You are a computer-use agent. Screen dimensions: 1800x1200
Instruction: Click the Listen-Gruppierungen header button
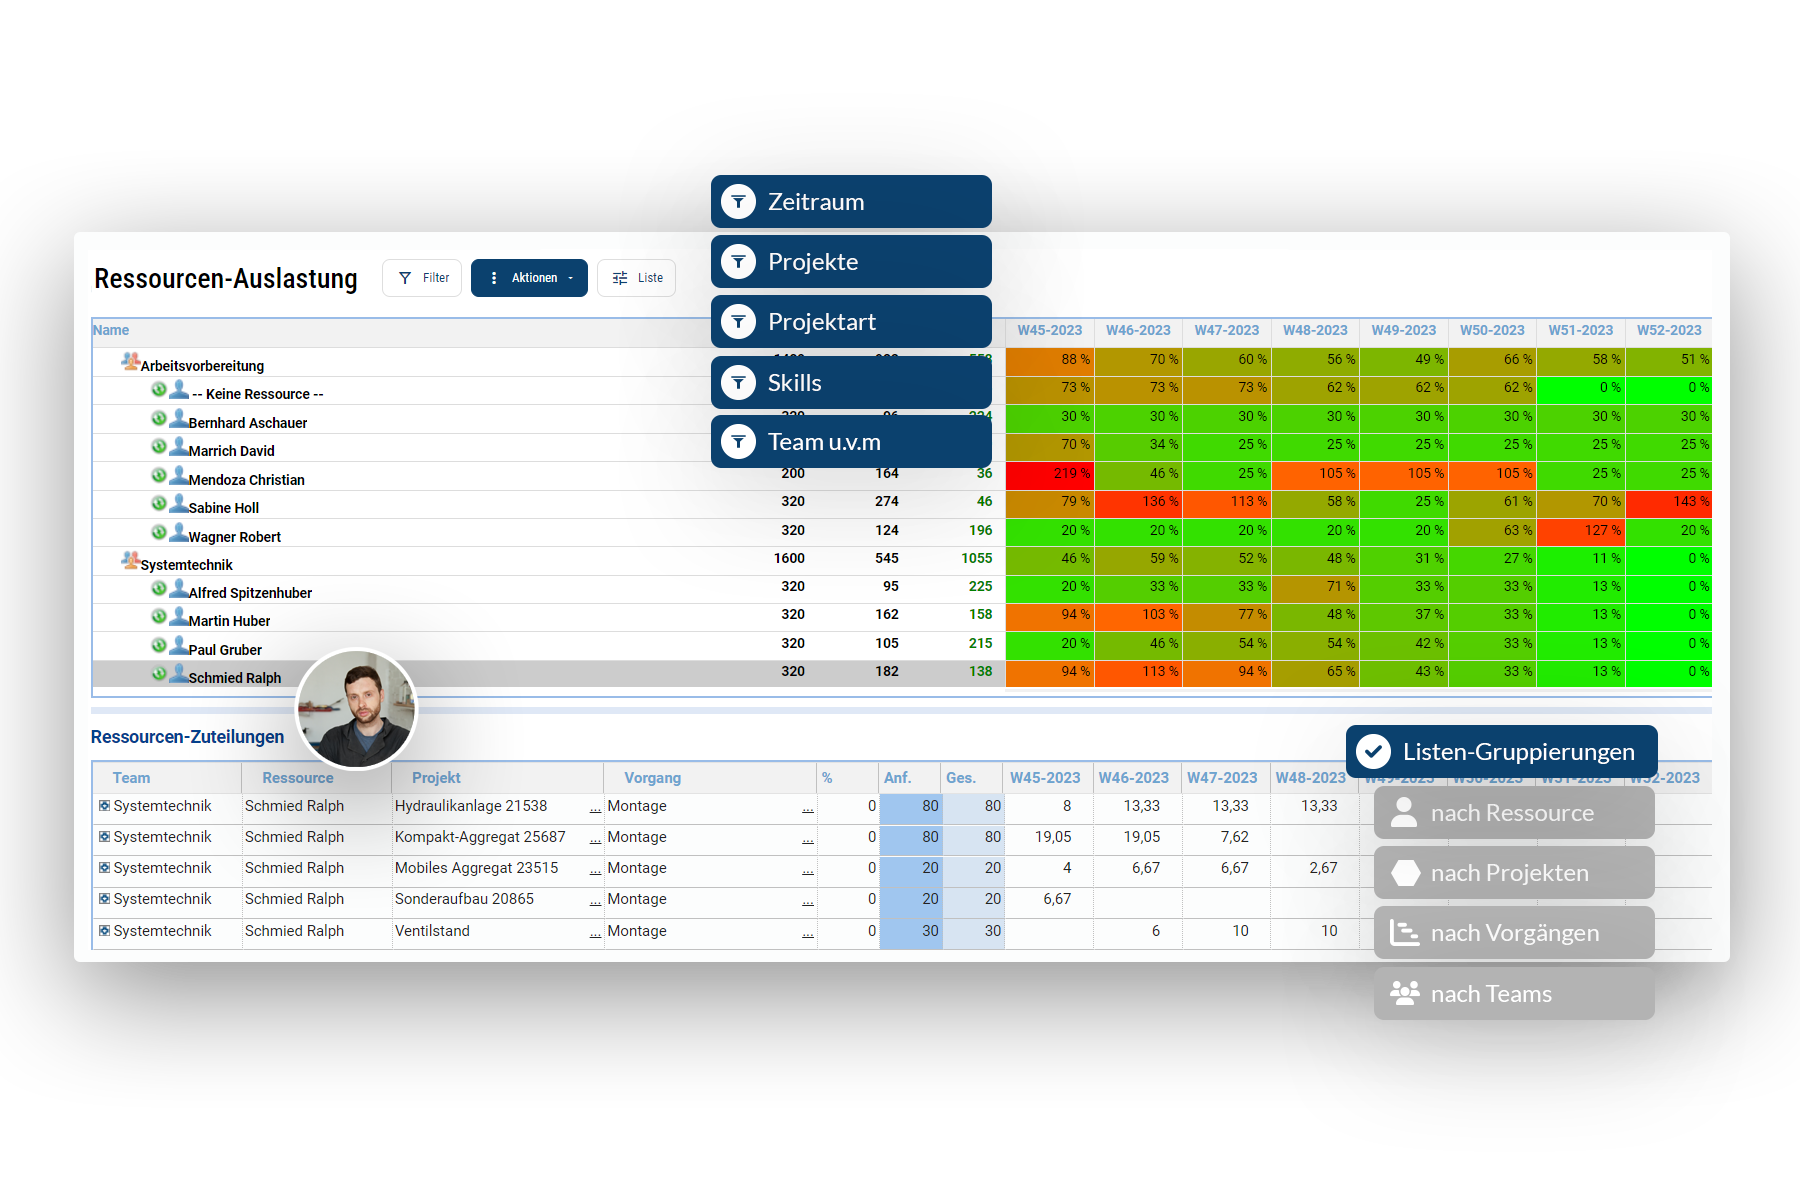click(1501, 751)
